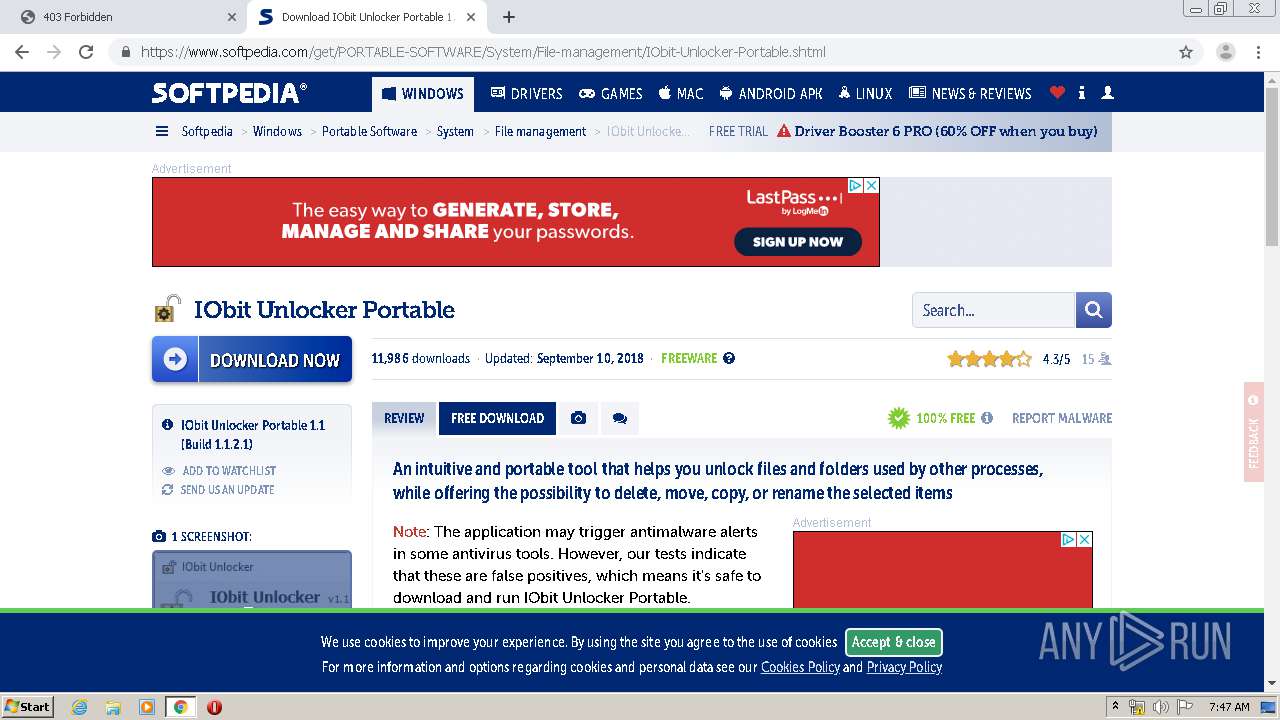Click the Search input field

tap(994, 310)
